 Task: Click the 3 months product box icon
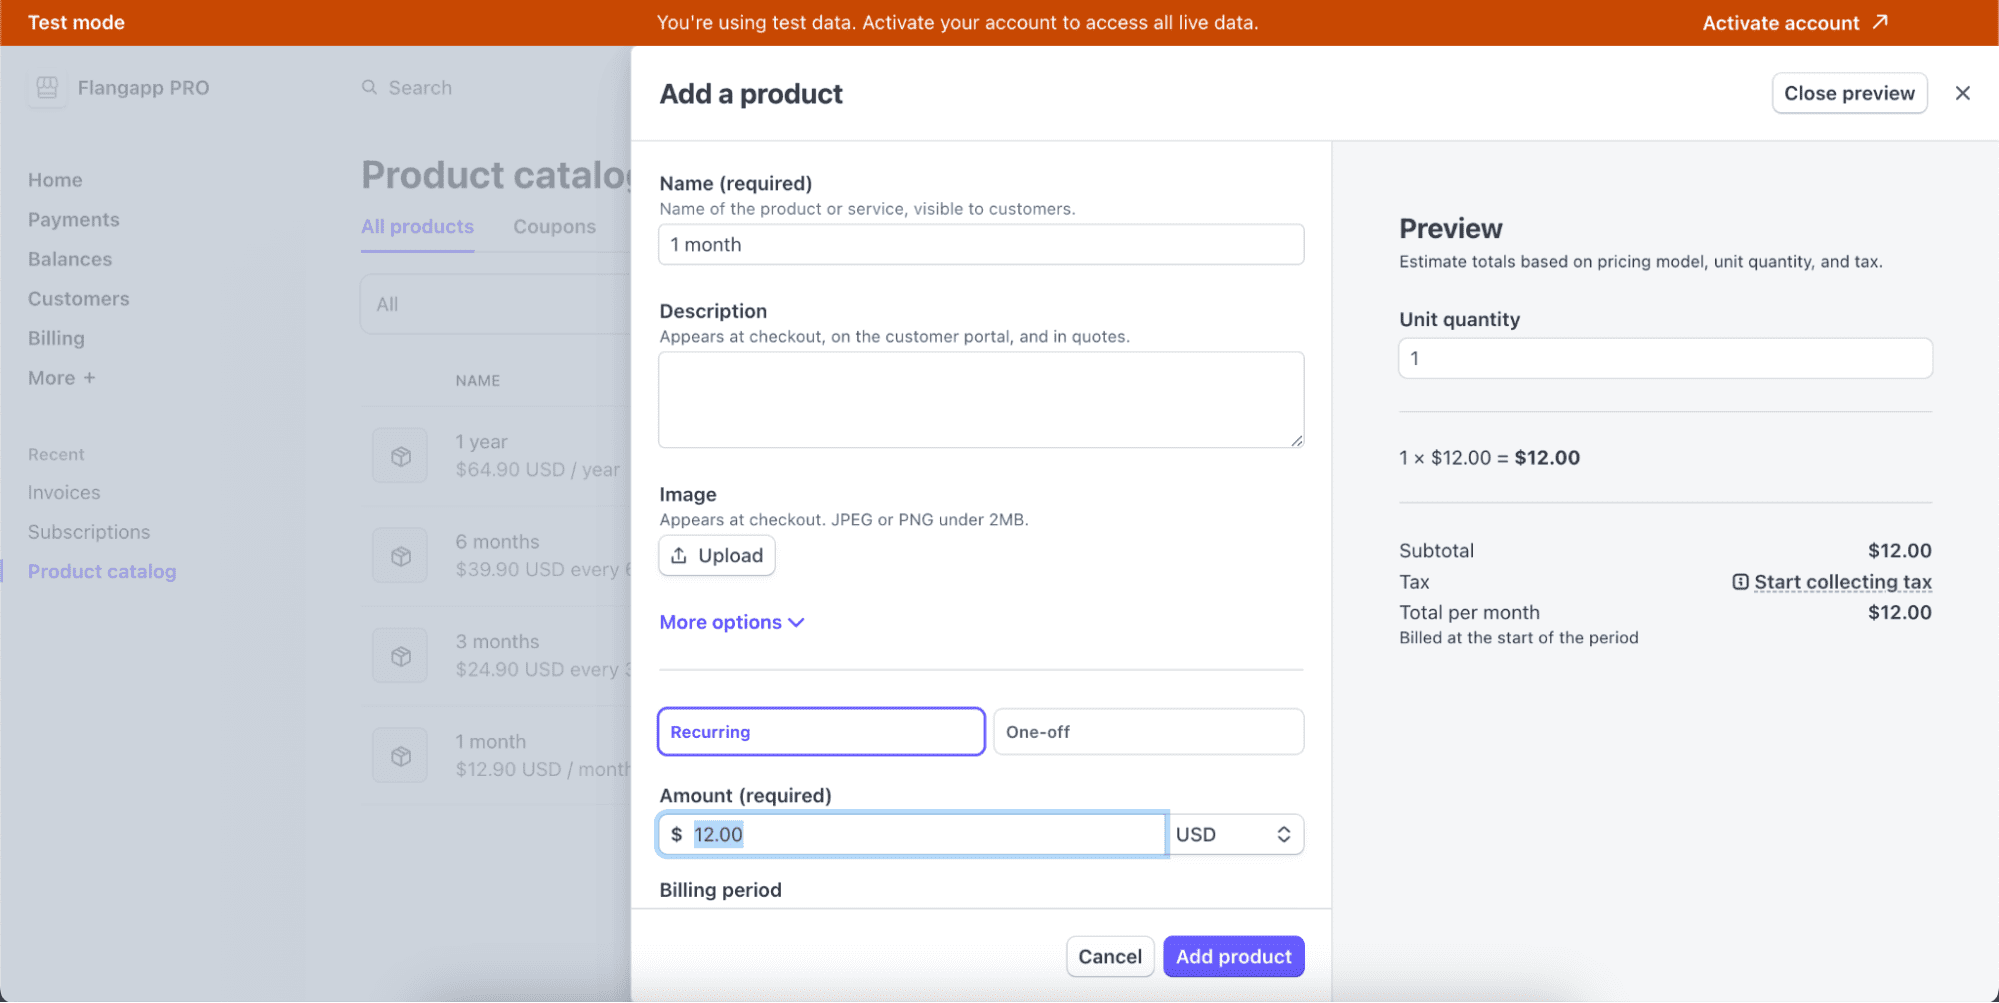coord(400,656)
